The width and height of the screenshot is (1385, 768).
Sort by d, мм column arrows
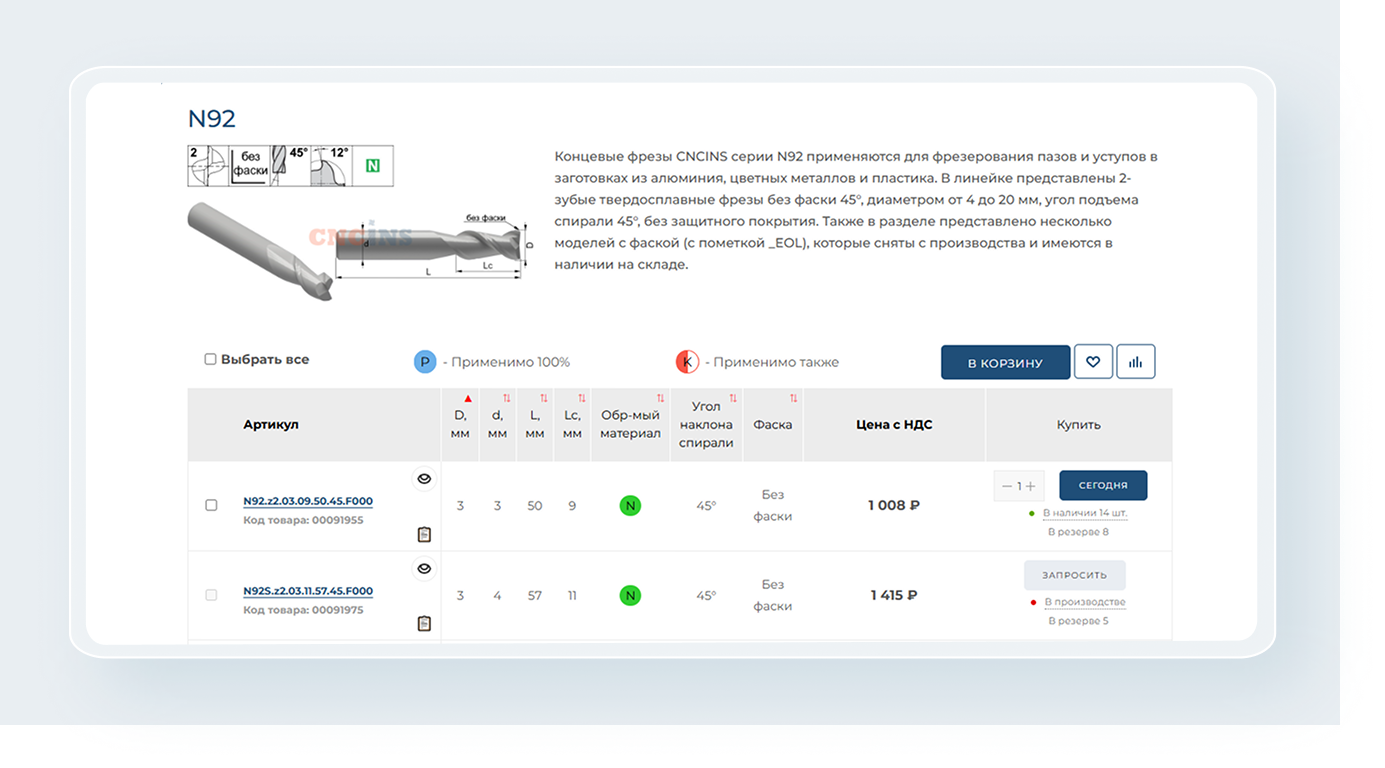tap(506, 398)
